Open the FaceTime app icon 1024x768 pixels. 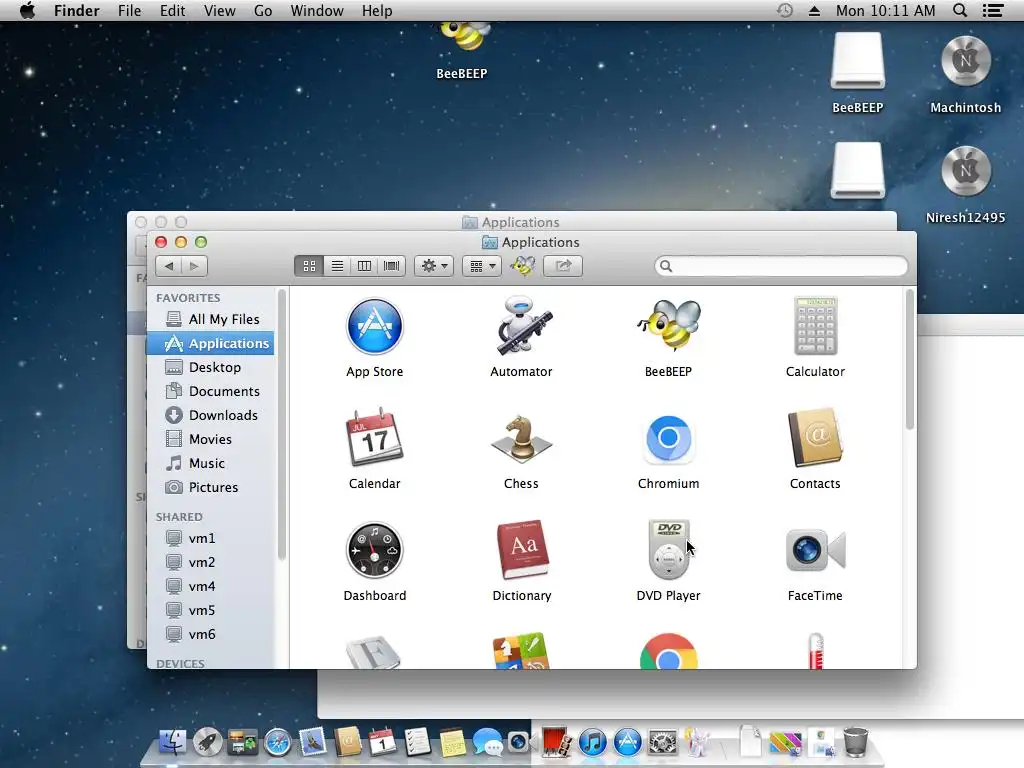click(x=815, y=551)
